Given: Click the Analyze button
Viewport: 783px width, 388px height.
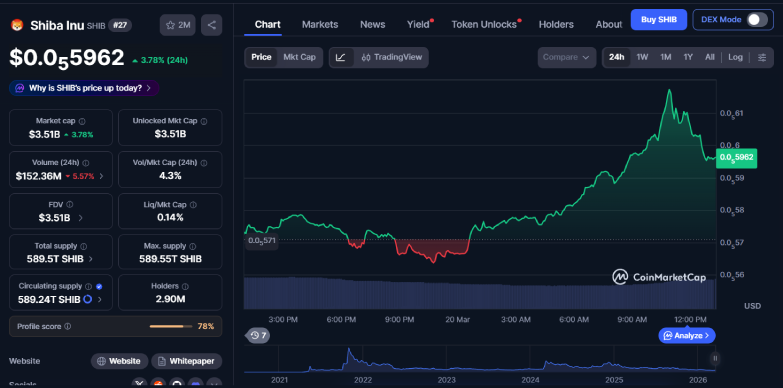Looking at the screenshot, I should [687, 336].
